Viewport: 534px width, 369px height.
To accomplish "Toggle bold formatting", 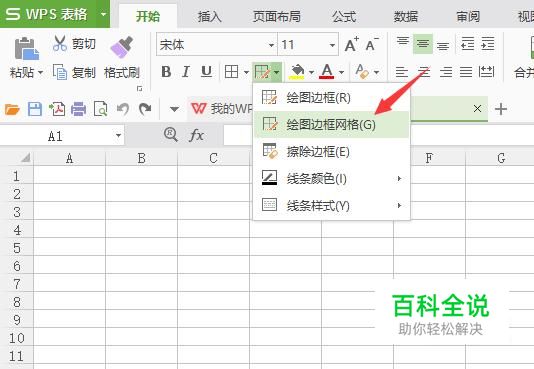I will [x=166, y=72].
